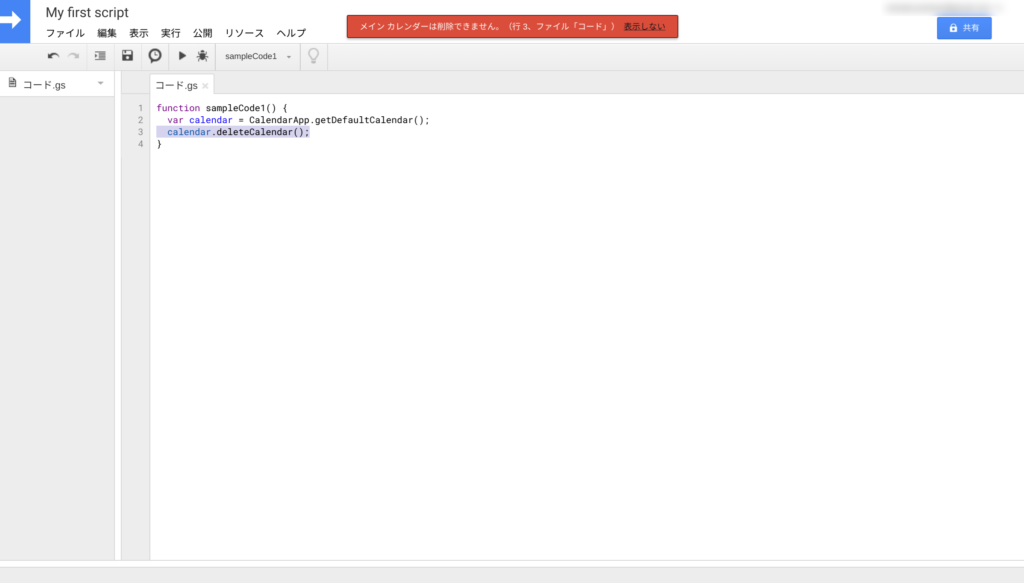The height and width of the screenshot is (583, 1024).
Task: Open the 編集 menu
Action: tap(107, 33)
